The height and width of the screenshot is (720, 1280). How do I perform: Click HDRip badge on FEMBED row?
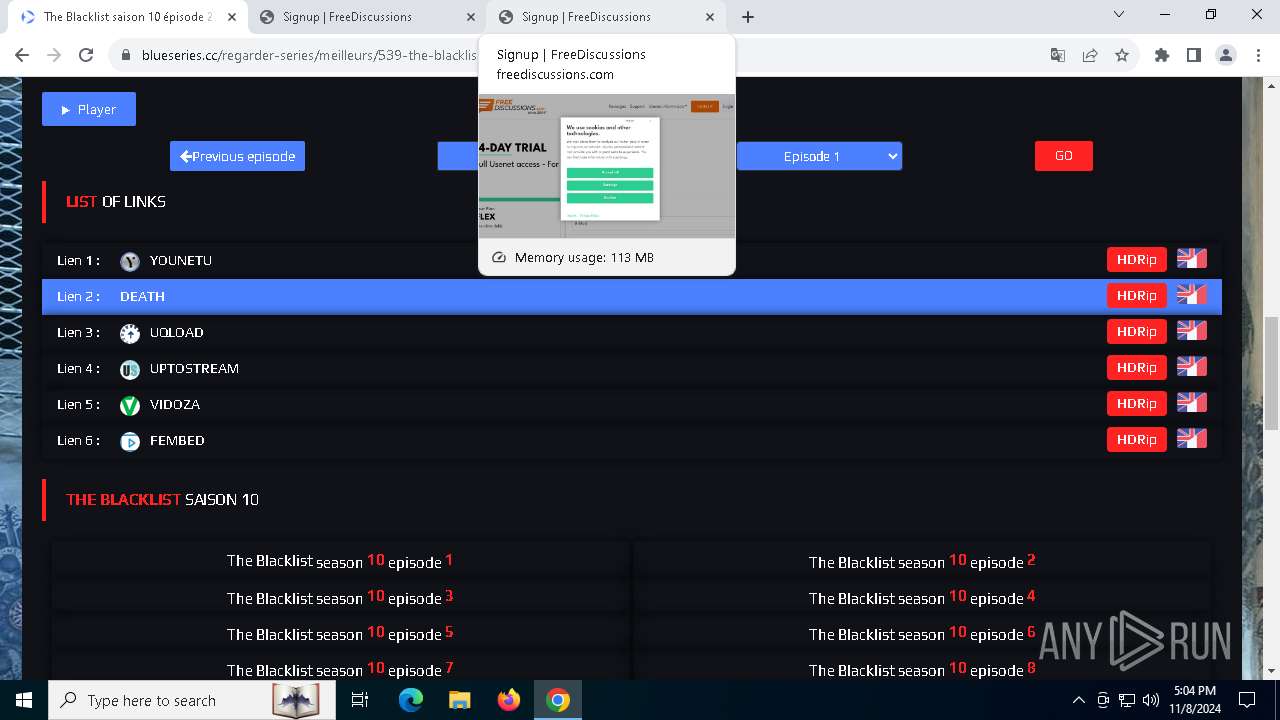1137,440
